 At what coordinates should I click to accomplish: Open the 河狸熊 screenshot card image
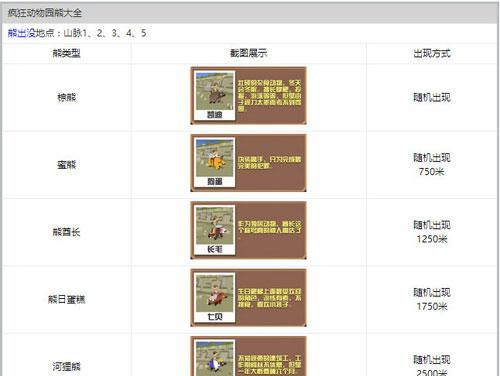(248, 356)
